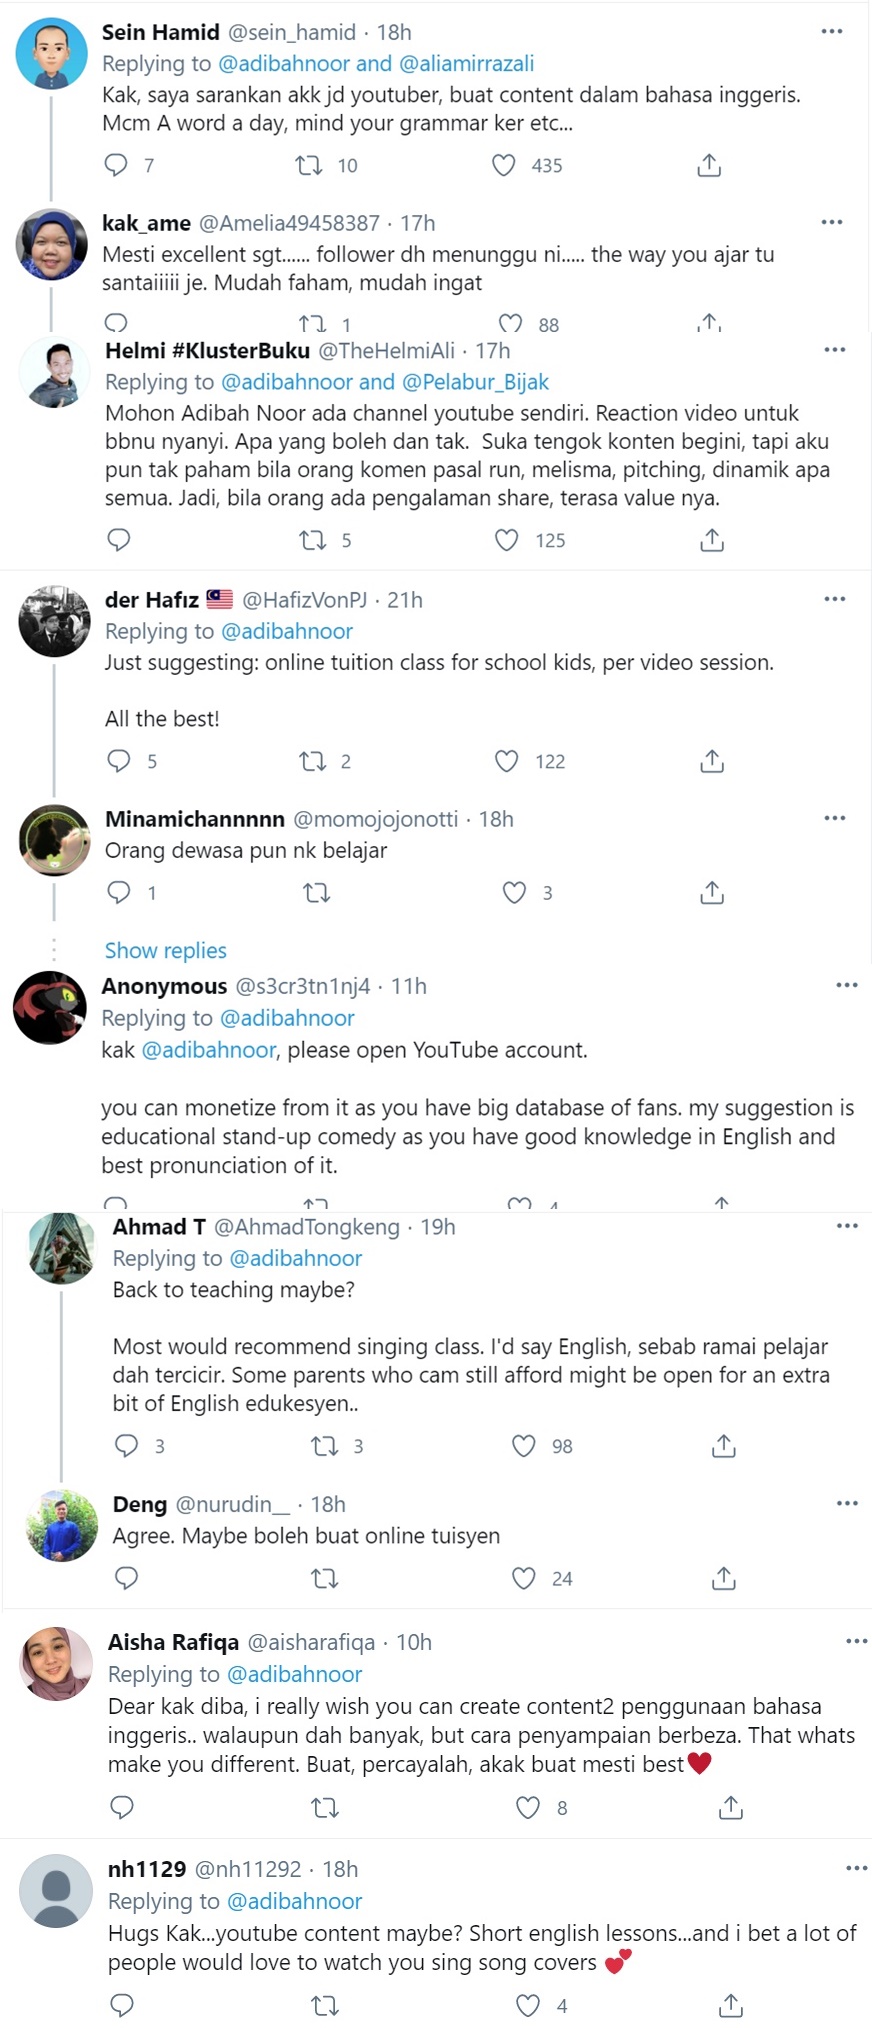Retweet Minamichannnnn's reply
872x2028 pixels.
[317, 892]
